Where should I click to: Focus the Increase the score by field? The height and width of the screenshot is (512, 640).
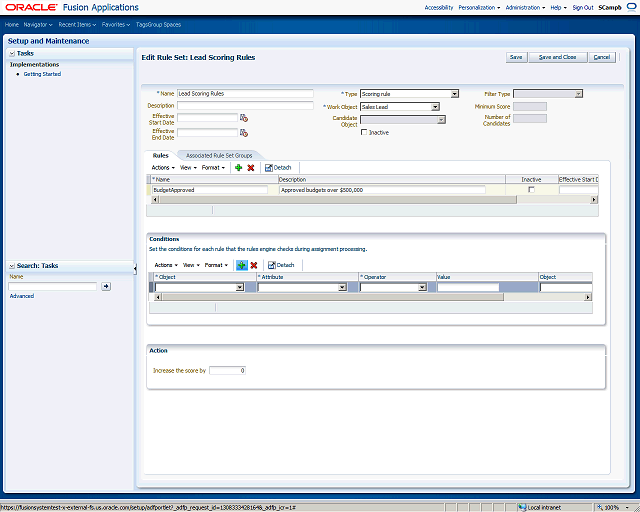click(x=227, y=370)
